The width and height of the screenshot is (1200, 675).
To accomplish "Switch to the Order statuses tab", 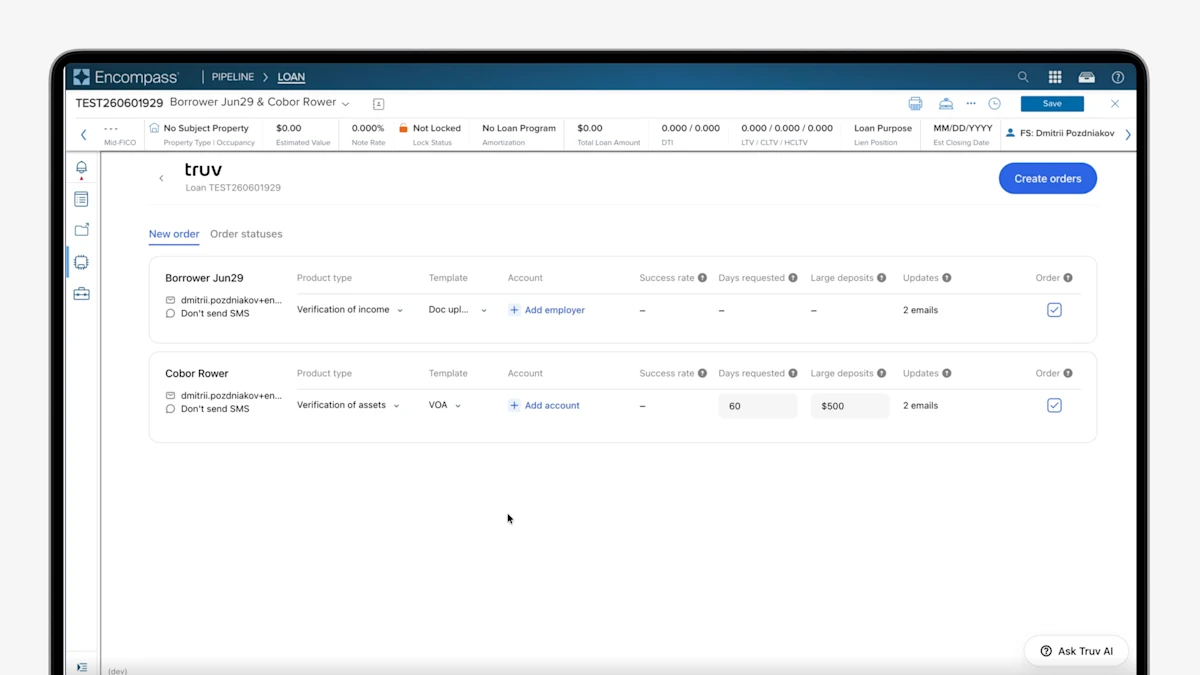I will [246, 234].
